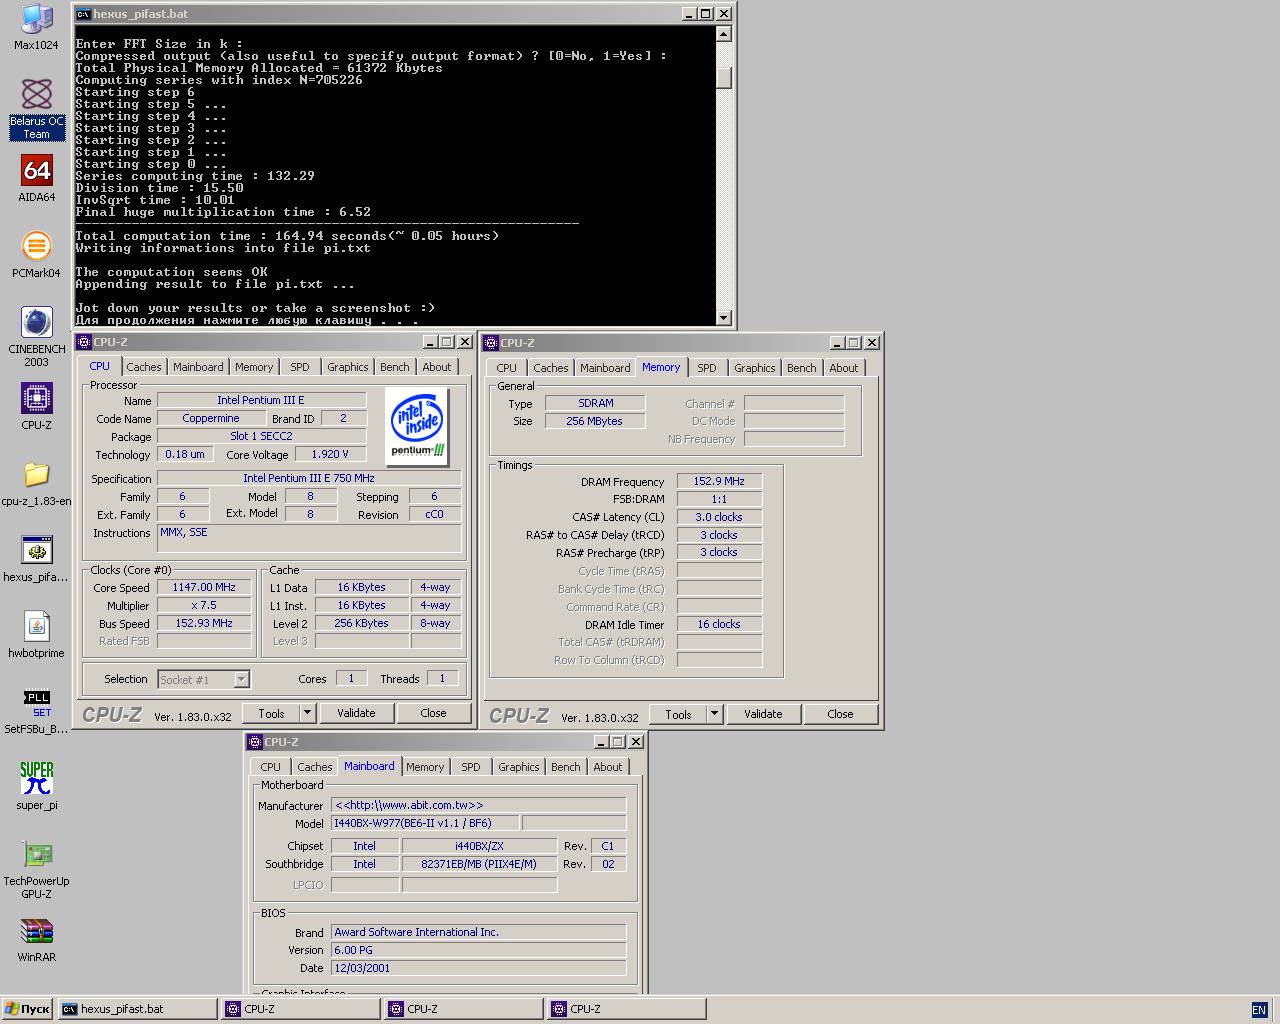Launch the SetFSBu PLL SET icon
Screen dimensions: 1280x1024
click(37, 710)
